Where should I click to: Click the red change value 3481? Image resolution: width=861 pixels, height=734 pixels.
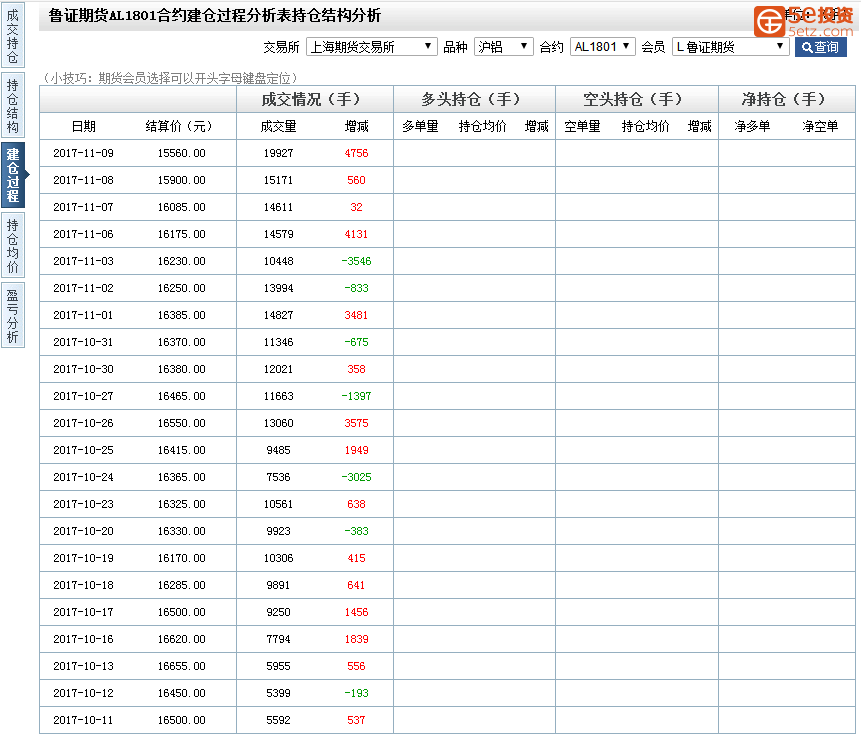(356, 315)
